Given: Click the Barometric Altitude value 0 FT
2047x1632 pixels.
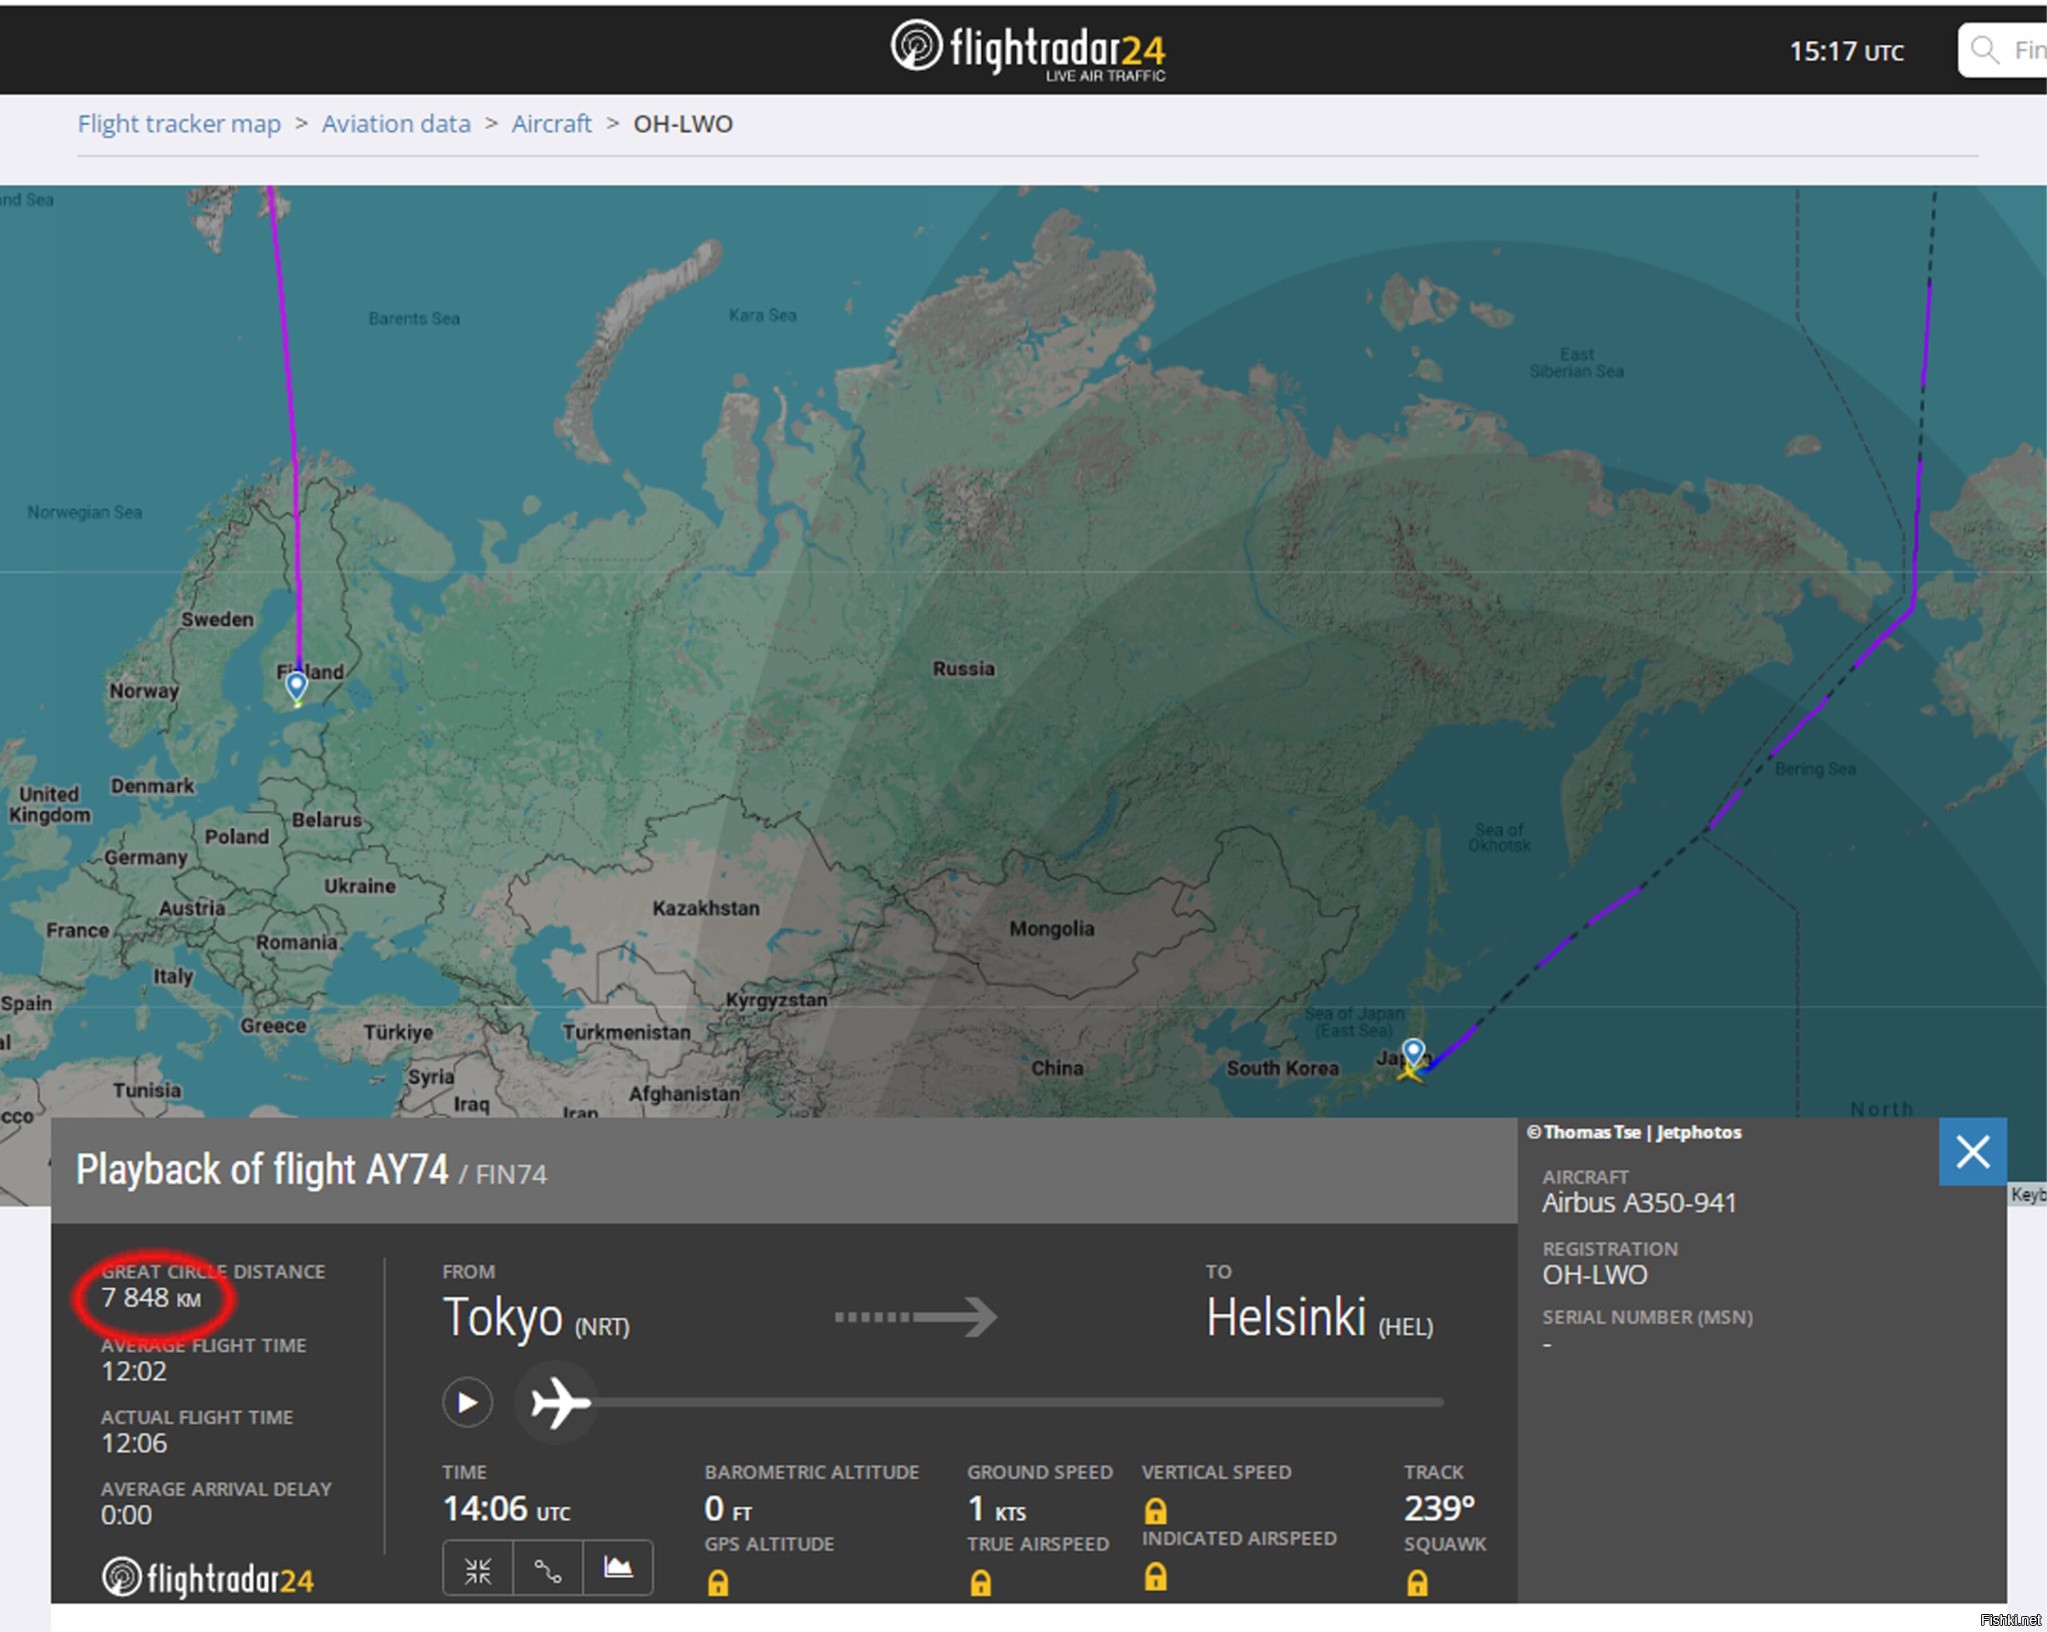Looking at the screenshot, I should [x=728, y=1508].
